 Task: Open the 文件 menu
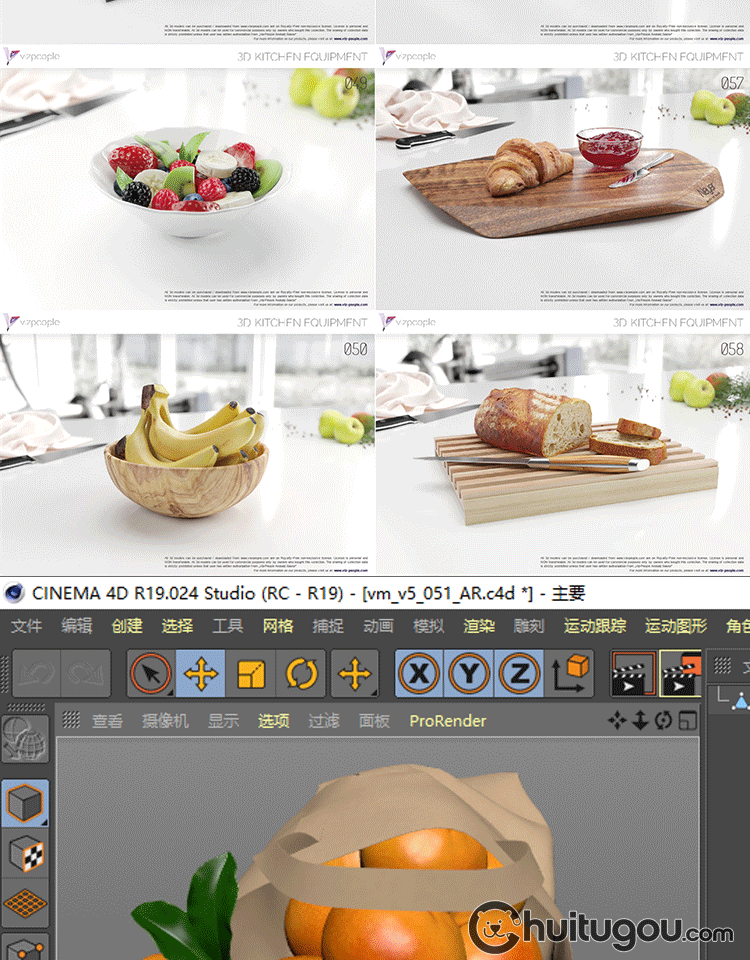pyautogui.click(x=26, y=626)
